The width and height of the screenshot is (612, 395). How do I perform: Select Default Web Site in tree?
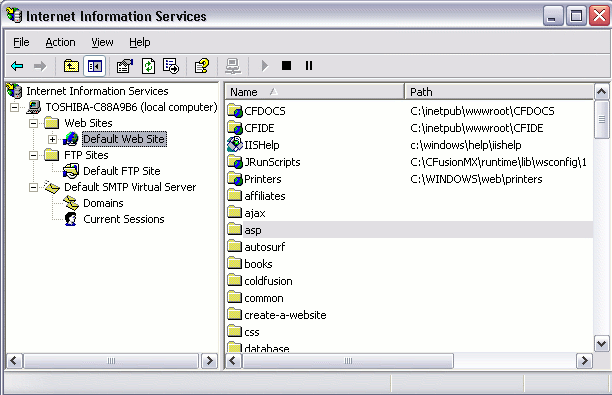tap(125, 139)
